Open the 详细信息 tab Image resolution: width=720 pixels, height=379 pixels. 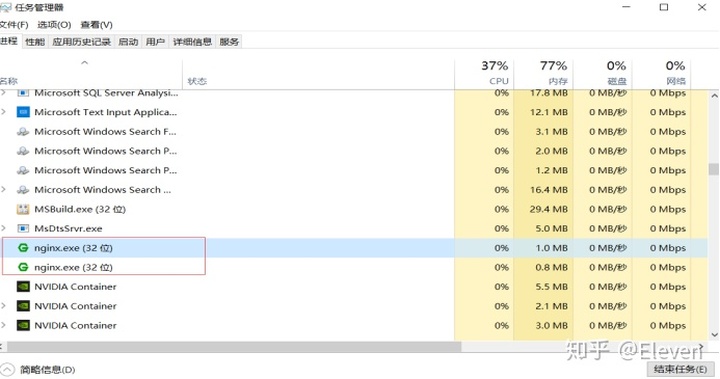[192, 42]
